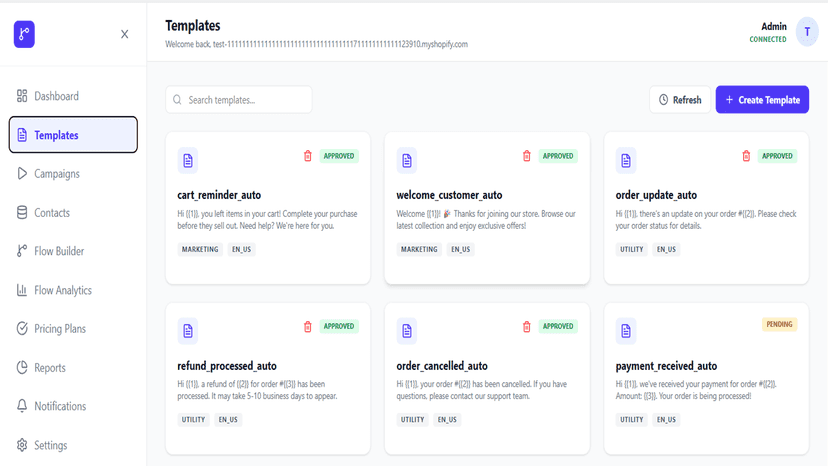Click trash icon on welcome_customer_auto card
828x466 pixels.
526,156
